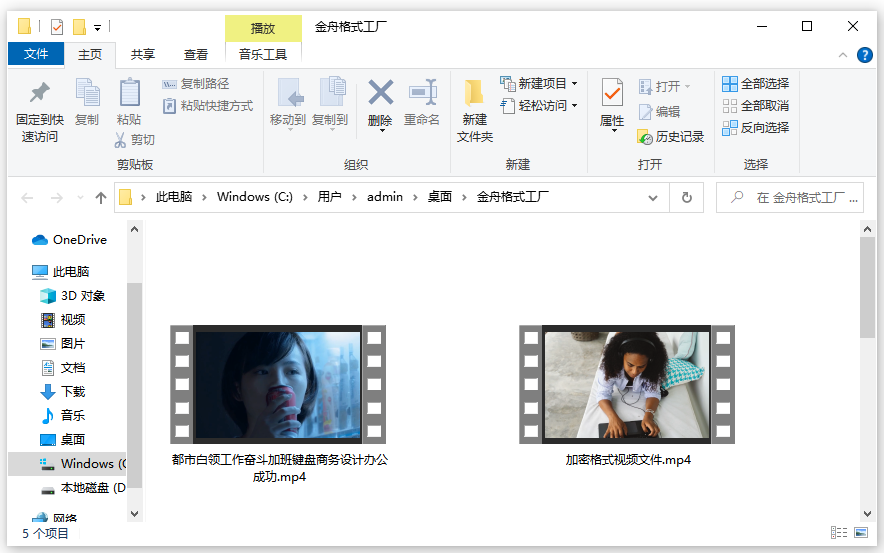Switch to details view in status bar

tap(839, 533)
